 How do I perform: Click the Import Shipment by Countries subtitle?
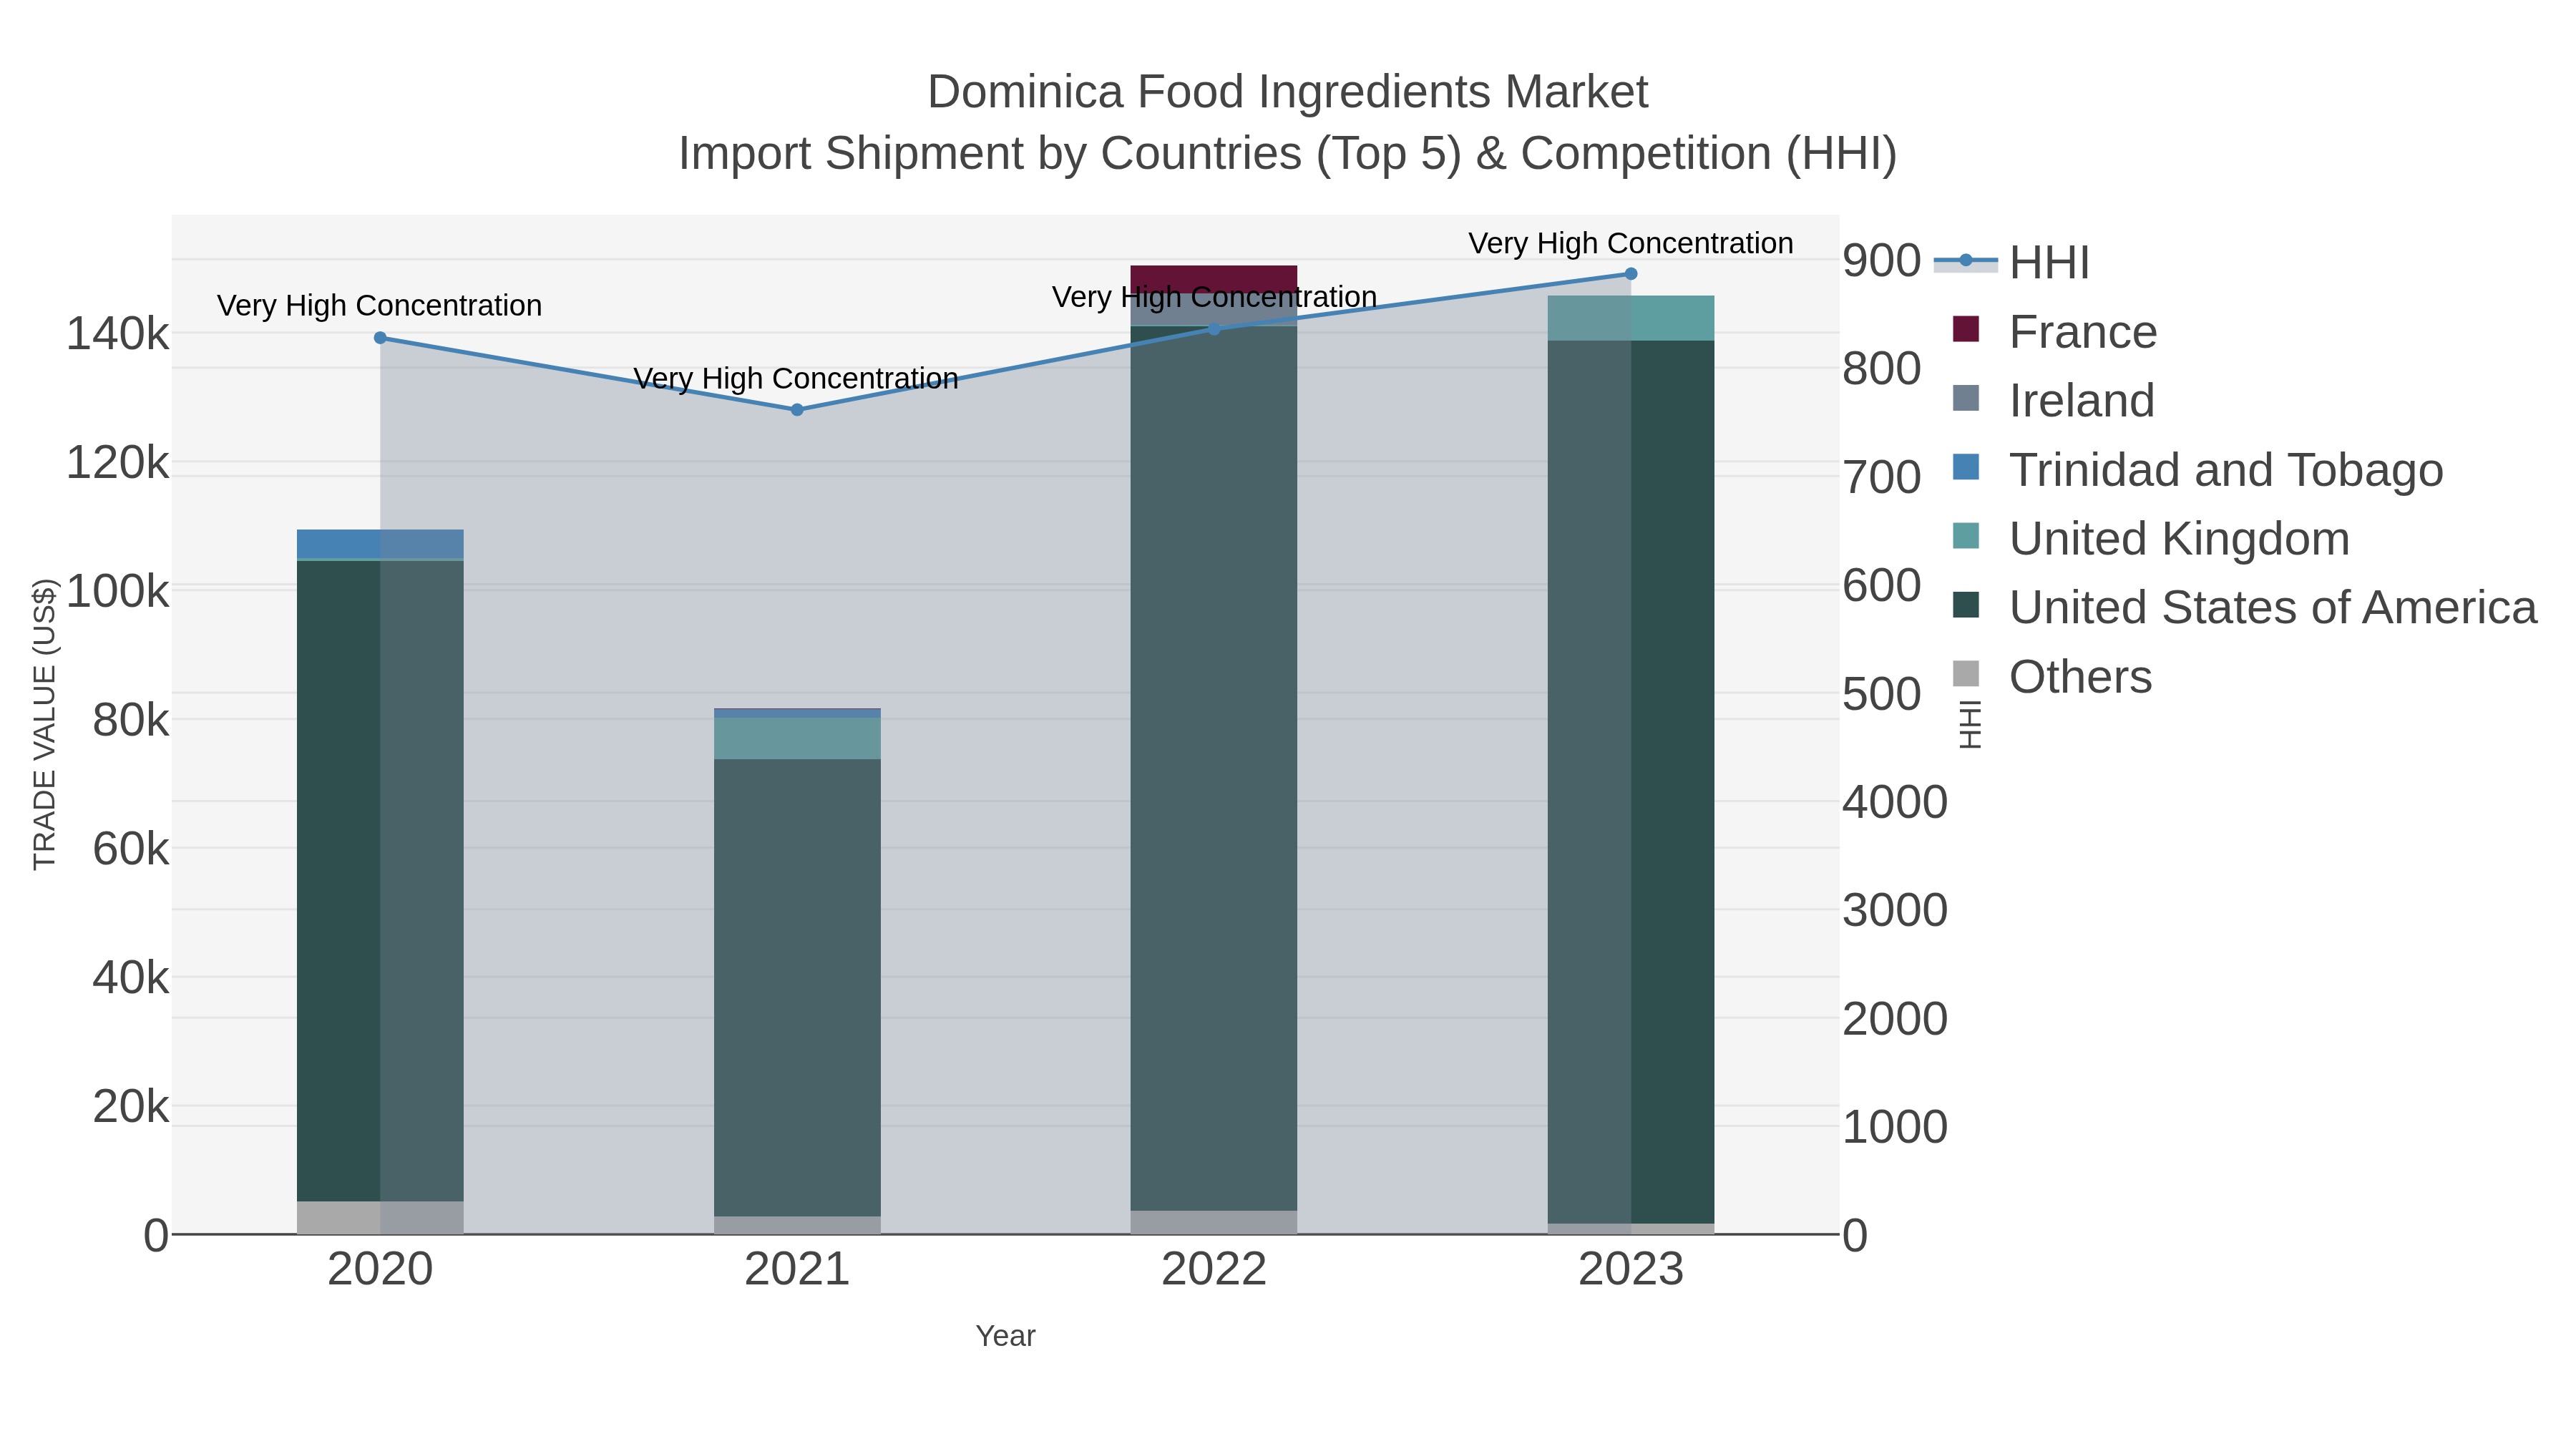click(1288, 154)
